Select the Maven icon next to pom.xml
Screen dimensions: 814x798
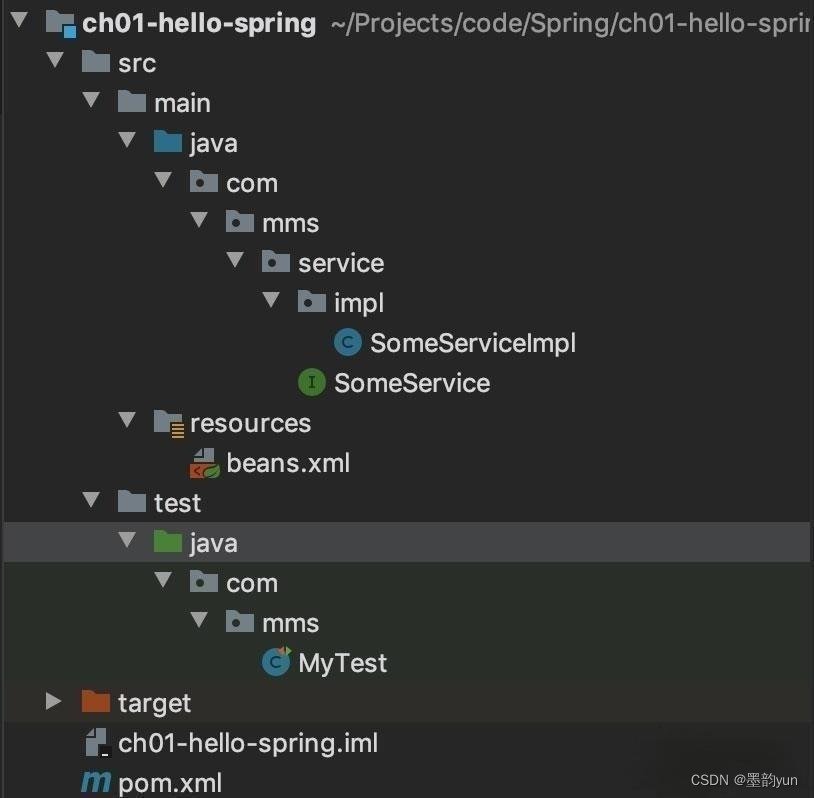95,783
